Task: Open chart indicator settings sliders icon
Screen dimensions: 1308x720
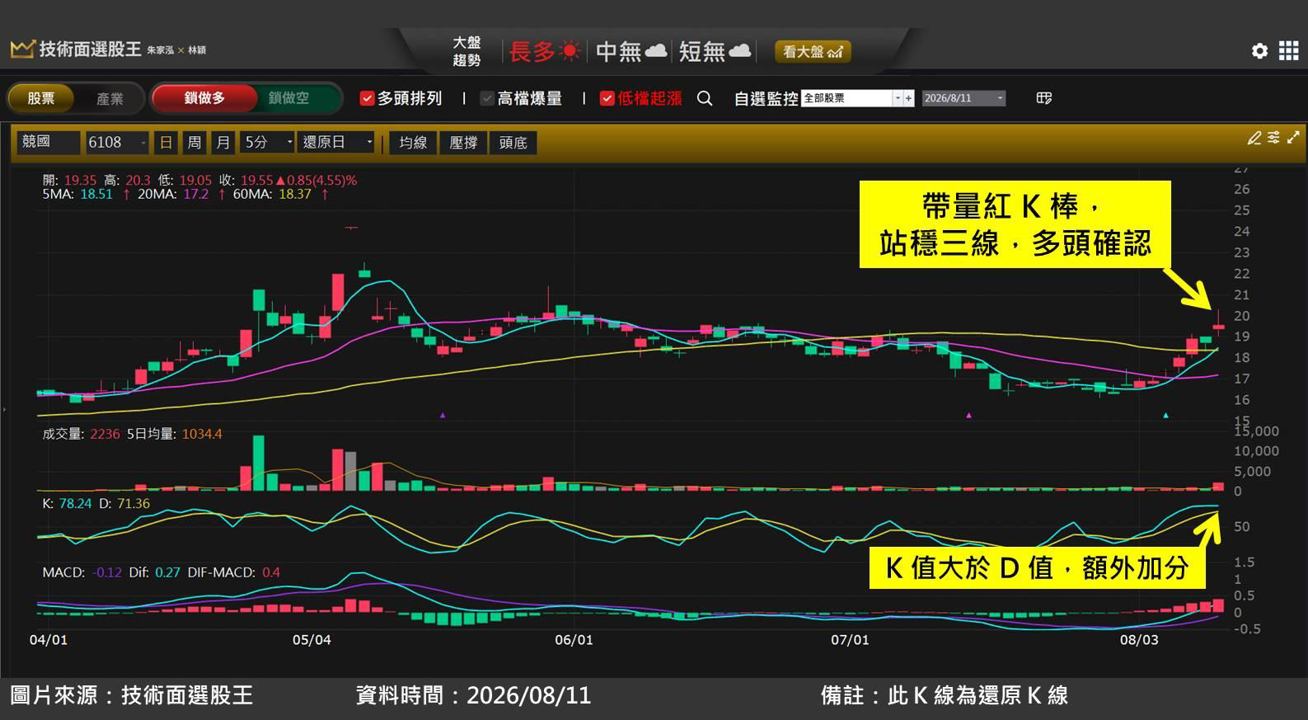Action: click(1274, 138)
